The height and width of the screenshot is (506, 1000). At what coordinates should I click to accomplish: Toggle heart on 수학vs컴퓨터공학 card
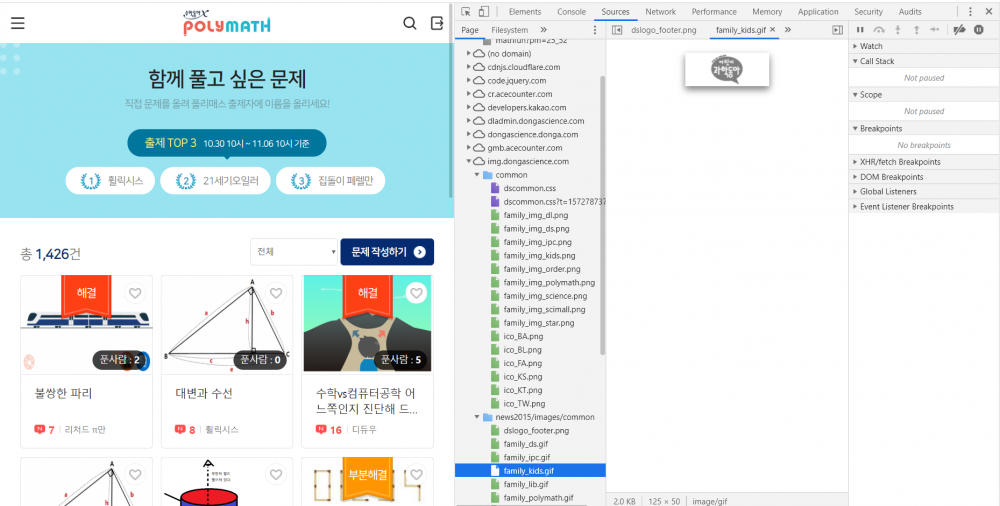(416, 293)
